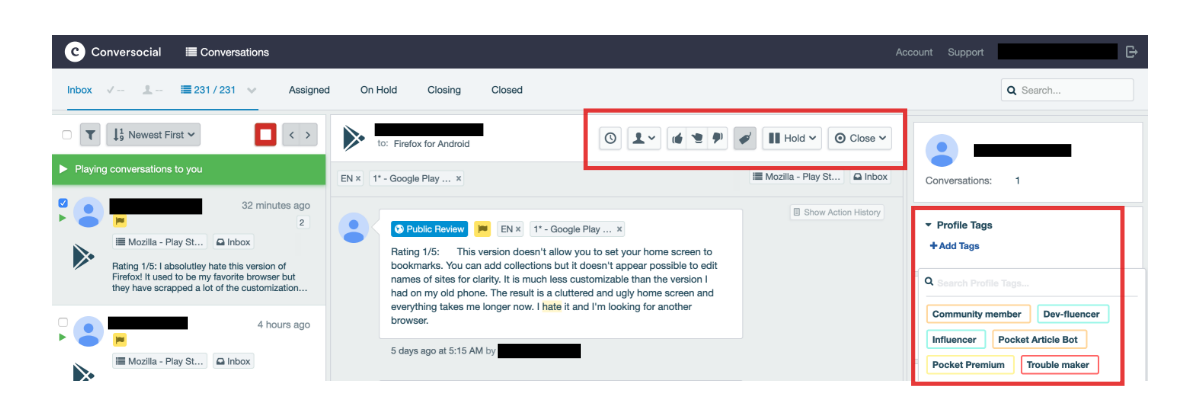Click yellow flag icon in message header
Image resolution: width=1200 pixels, height=416 pixels.
[482, 229]
